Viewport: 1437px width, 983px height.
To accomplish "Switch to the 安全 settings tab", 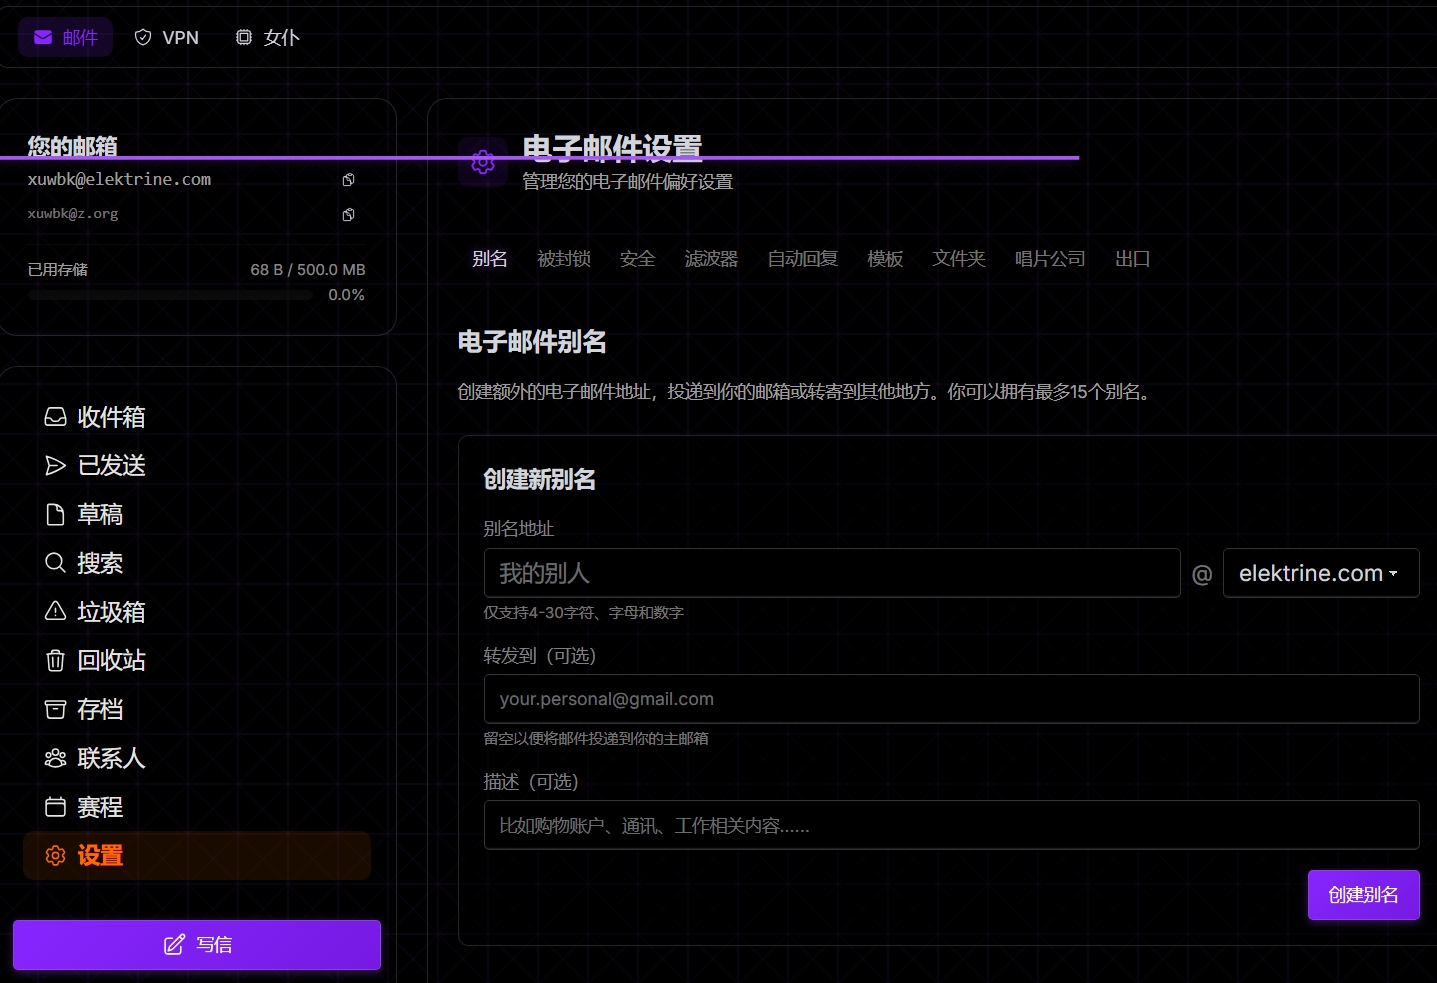I will click(637, 258).
